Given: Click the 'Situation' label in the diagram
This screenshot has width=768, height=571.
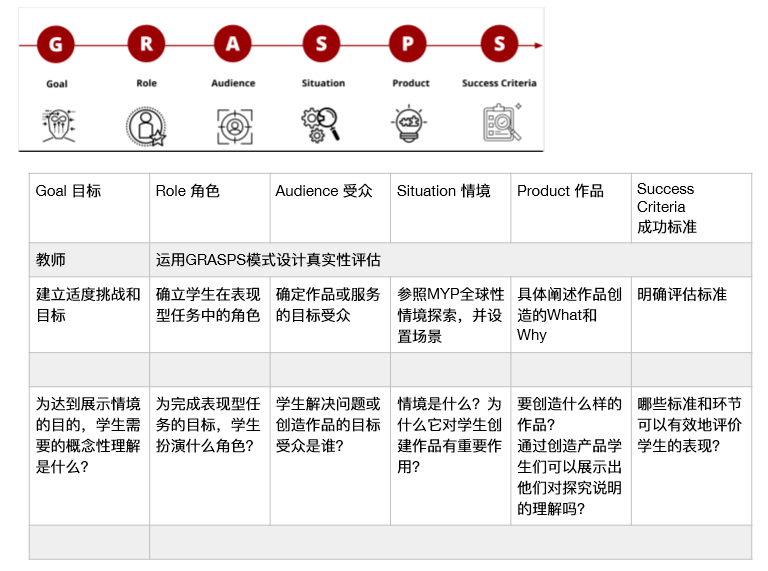Looking at the screenshot, I should [323, 83].
